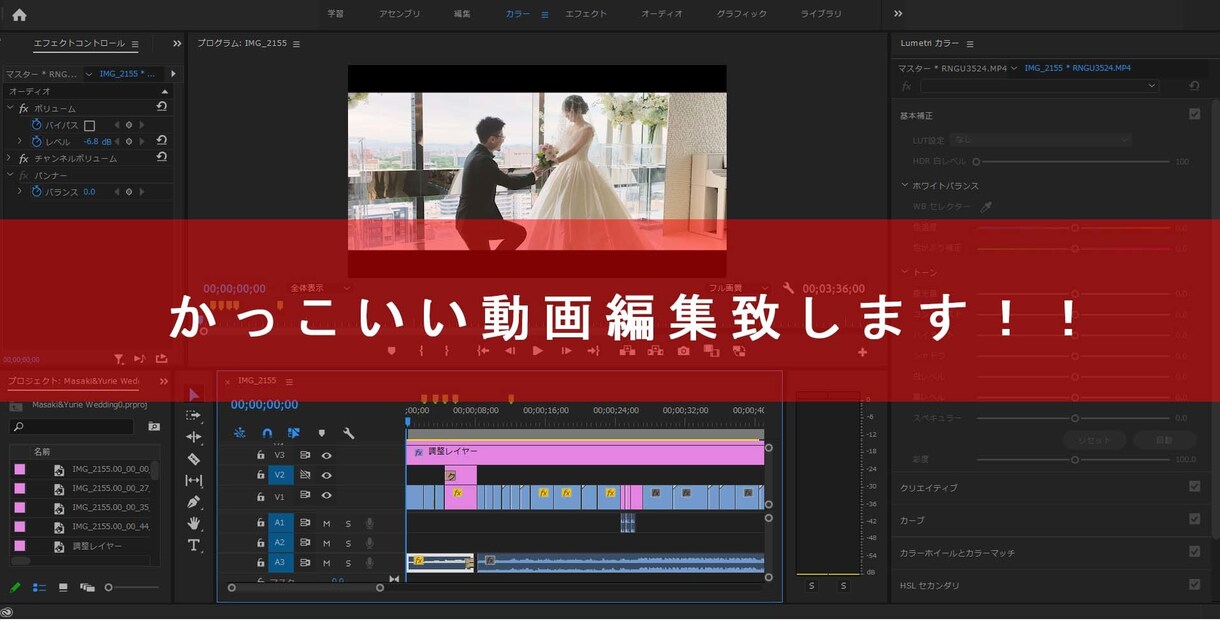Click the WB selector eyedropper
This screenshot has height=621, width=1220.
(x=986, y=207)
